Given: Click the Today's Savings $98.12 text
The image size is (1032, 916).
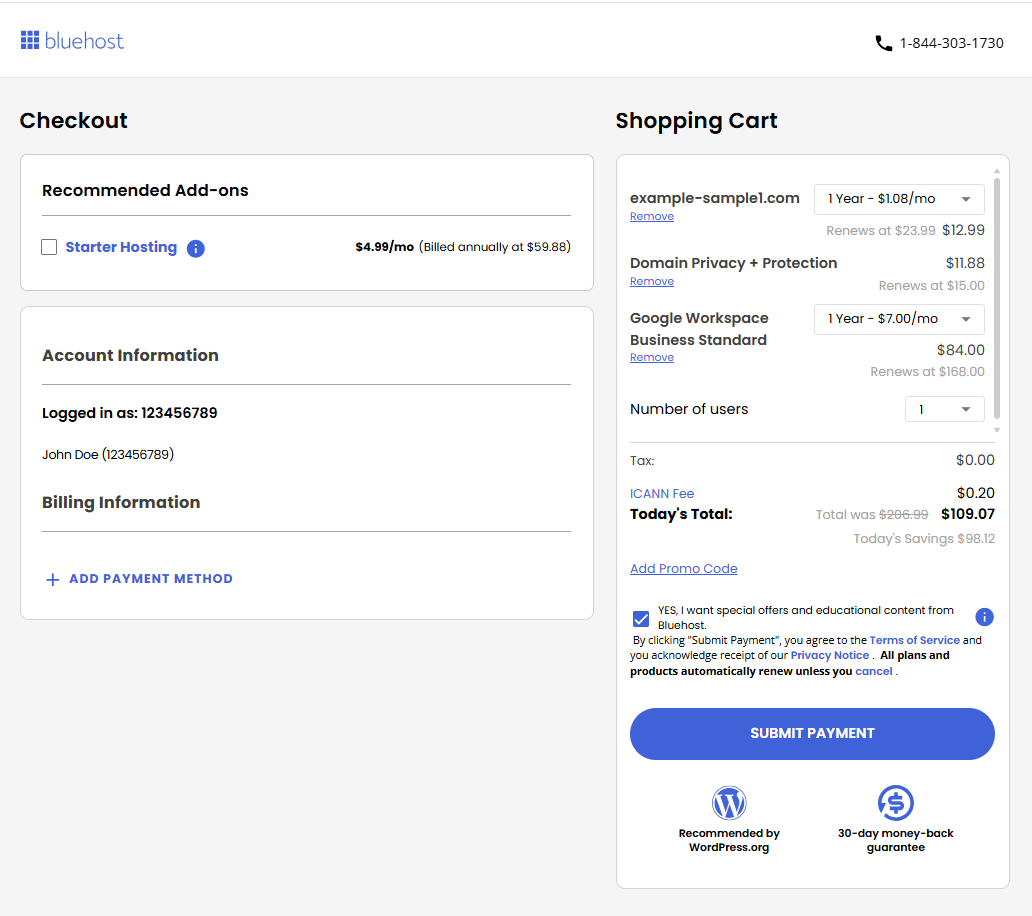Looking at the screenshot, I should tap(923, 539).
